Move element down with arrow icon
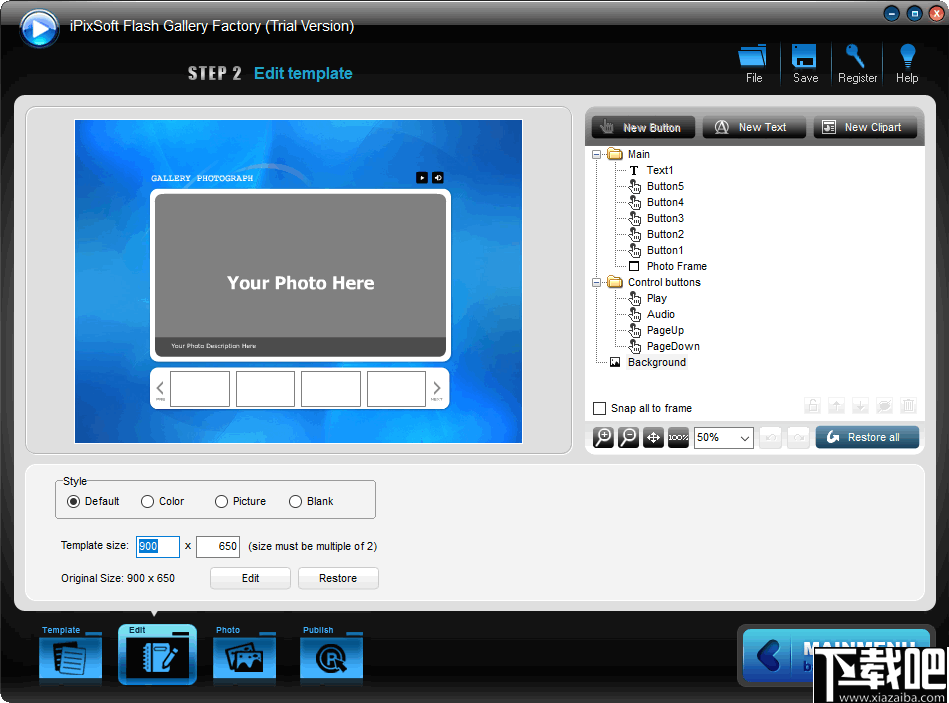Viewport: 949px width, 703px height. 860,405
